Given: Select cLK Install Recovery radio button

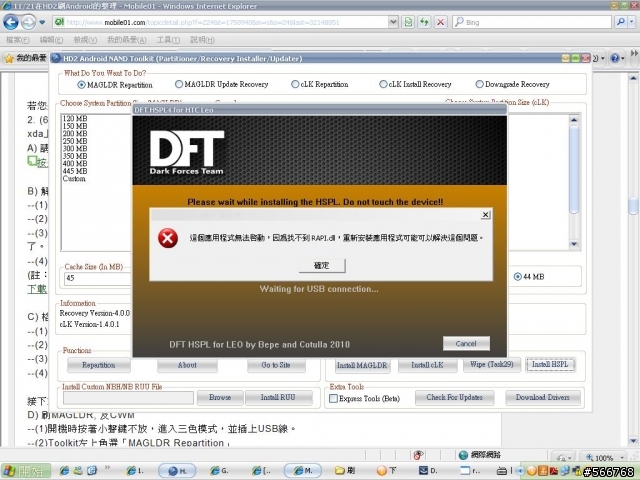Looking at the screenshot, I should pyautogui.click(x=383, y=84).
